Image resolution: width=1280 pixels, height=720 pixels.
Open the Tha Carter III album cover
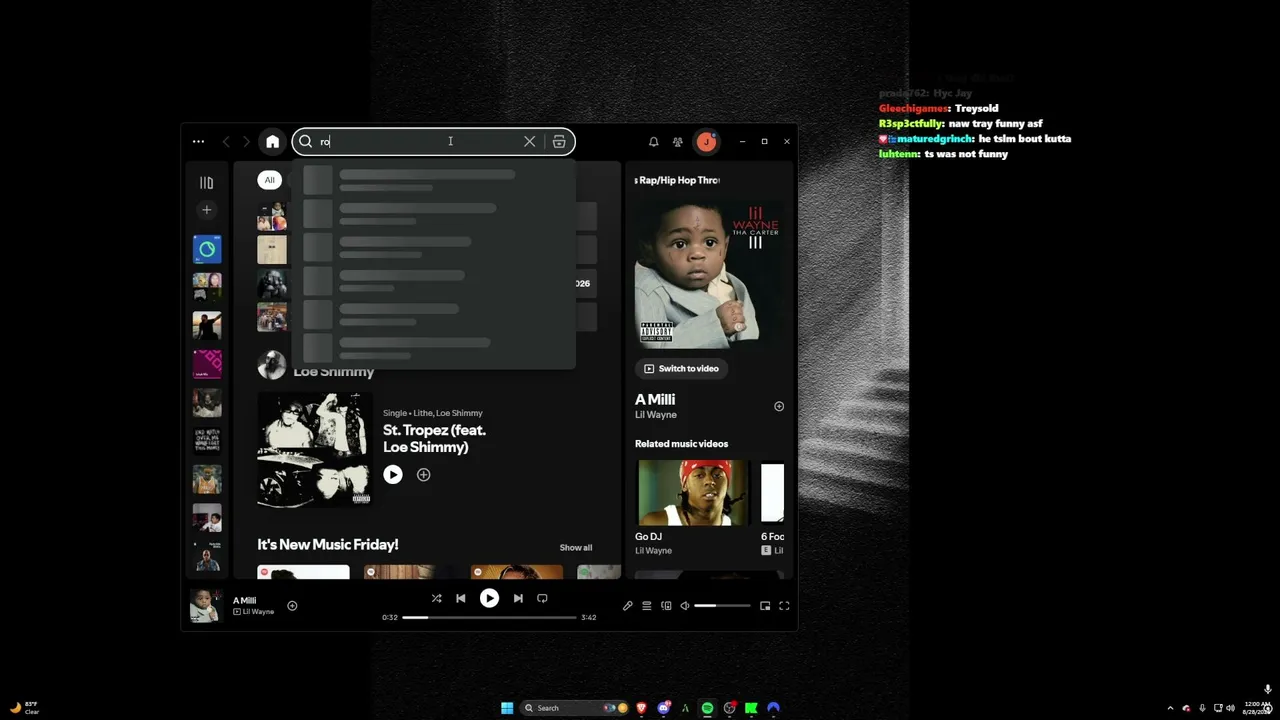tap(709, 272)
